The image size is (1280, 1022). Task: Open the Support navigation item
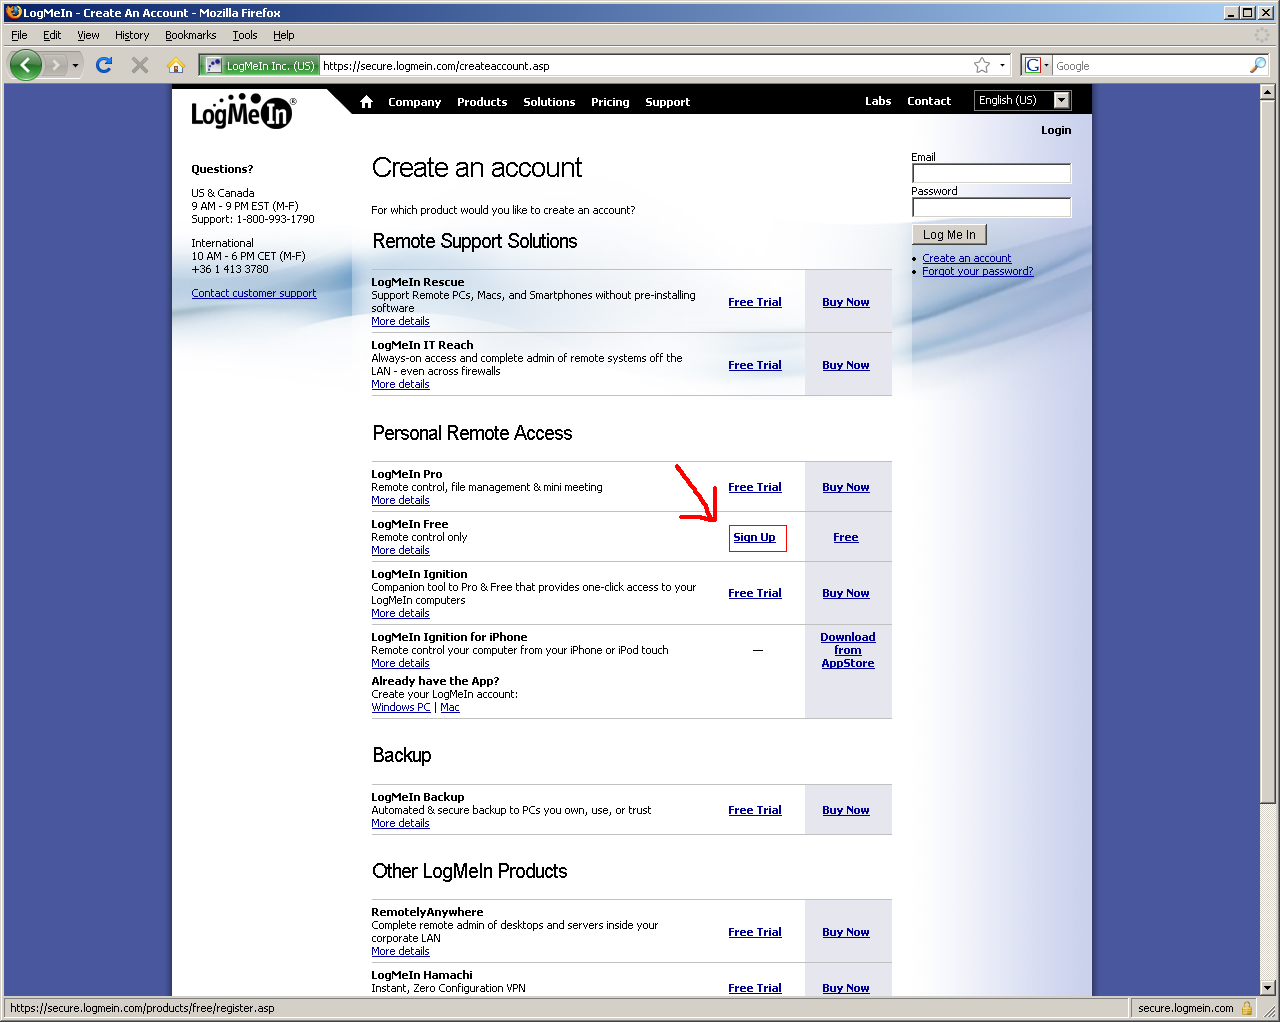[x=667, y=102]
